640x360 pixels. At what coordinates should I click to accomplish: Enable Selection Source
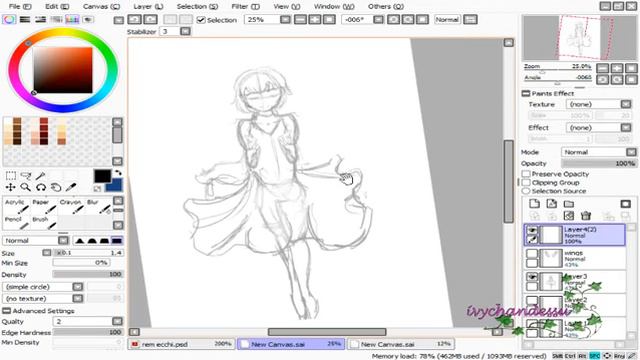tap(526, 191)
